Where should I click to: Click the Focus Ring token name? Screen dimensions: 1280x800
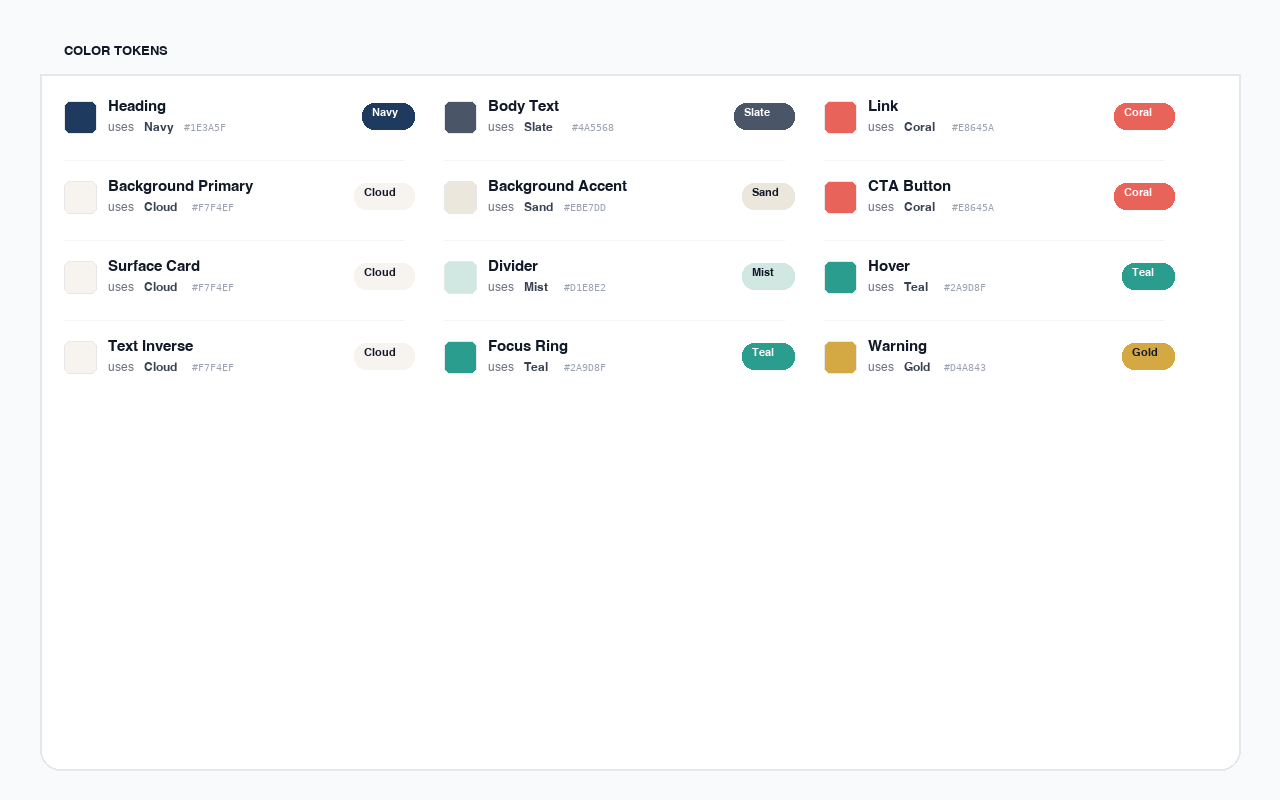[x=528, y=346]
